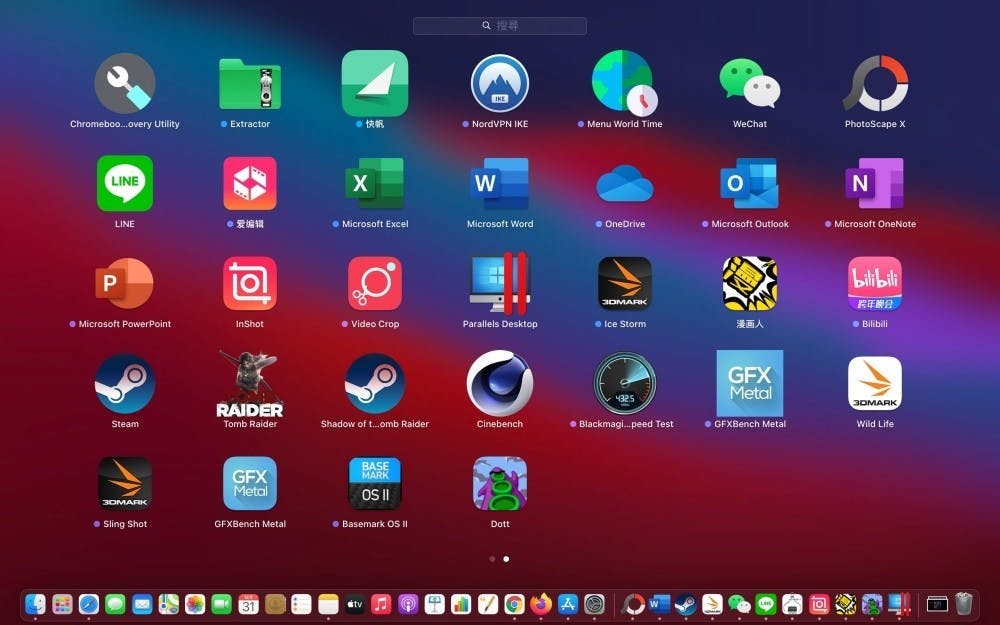Launch the LINE messenger app

tap(125, 184)
